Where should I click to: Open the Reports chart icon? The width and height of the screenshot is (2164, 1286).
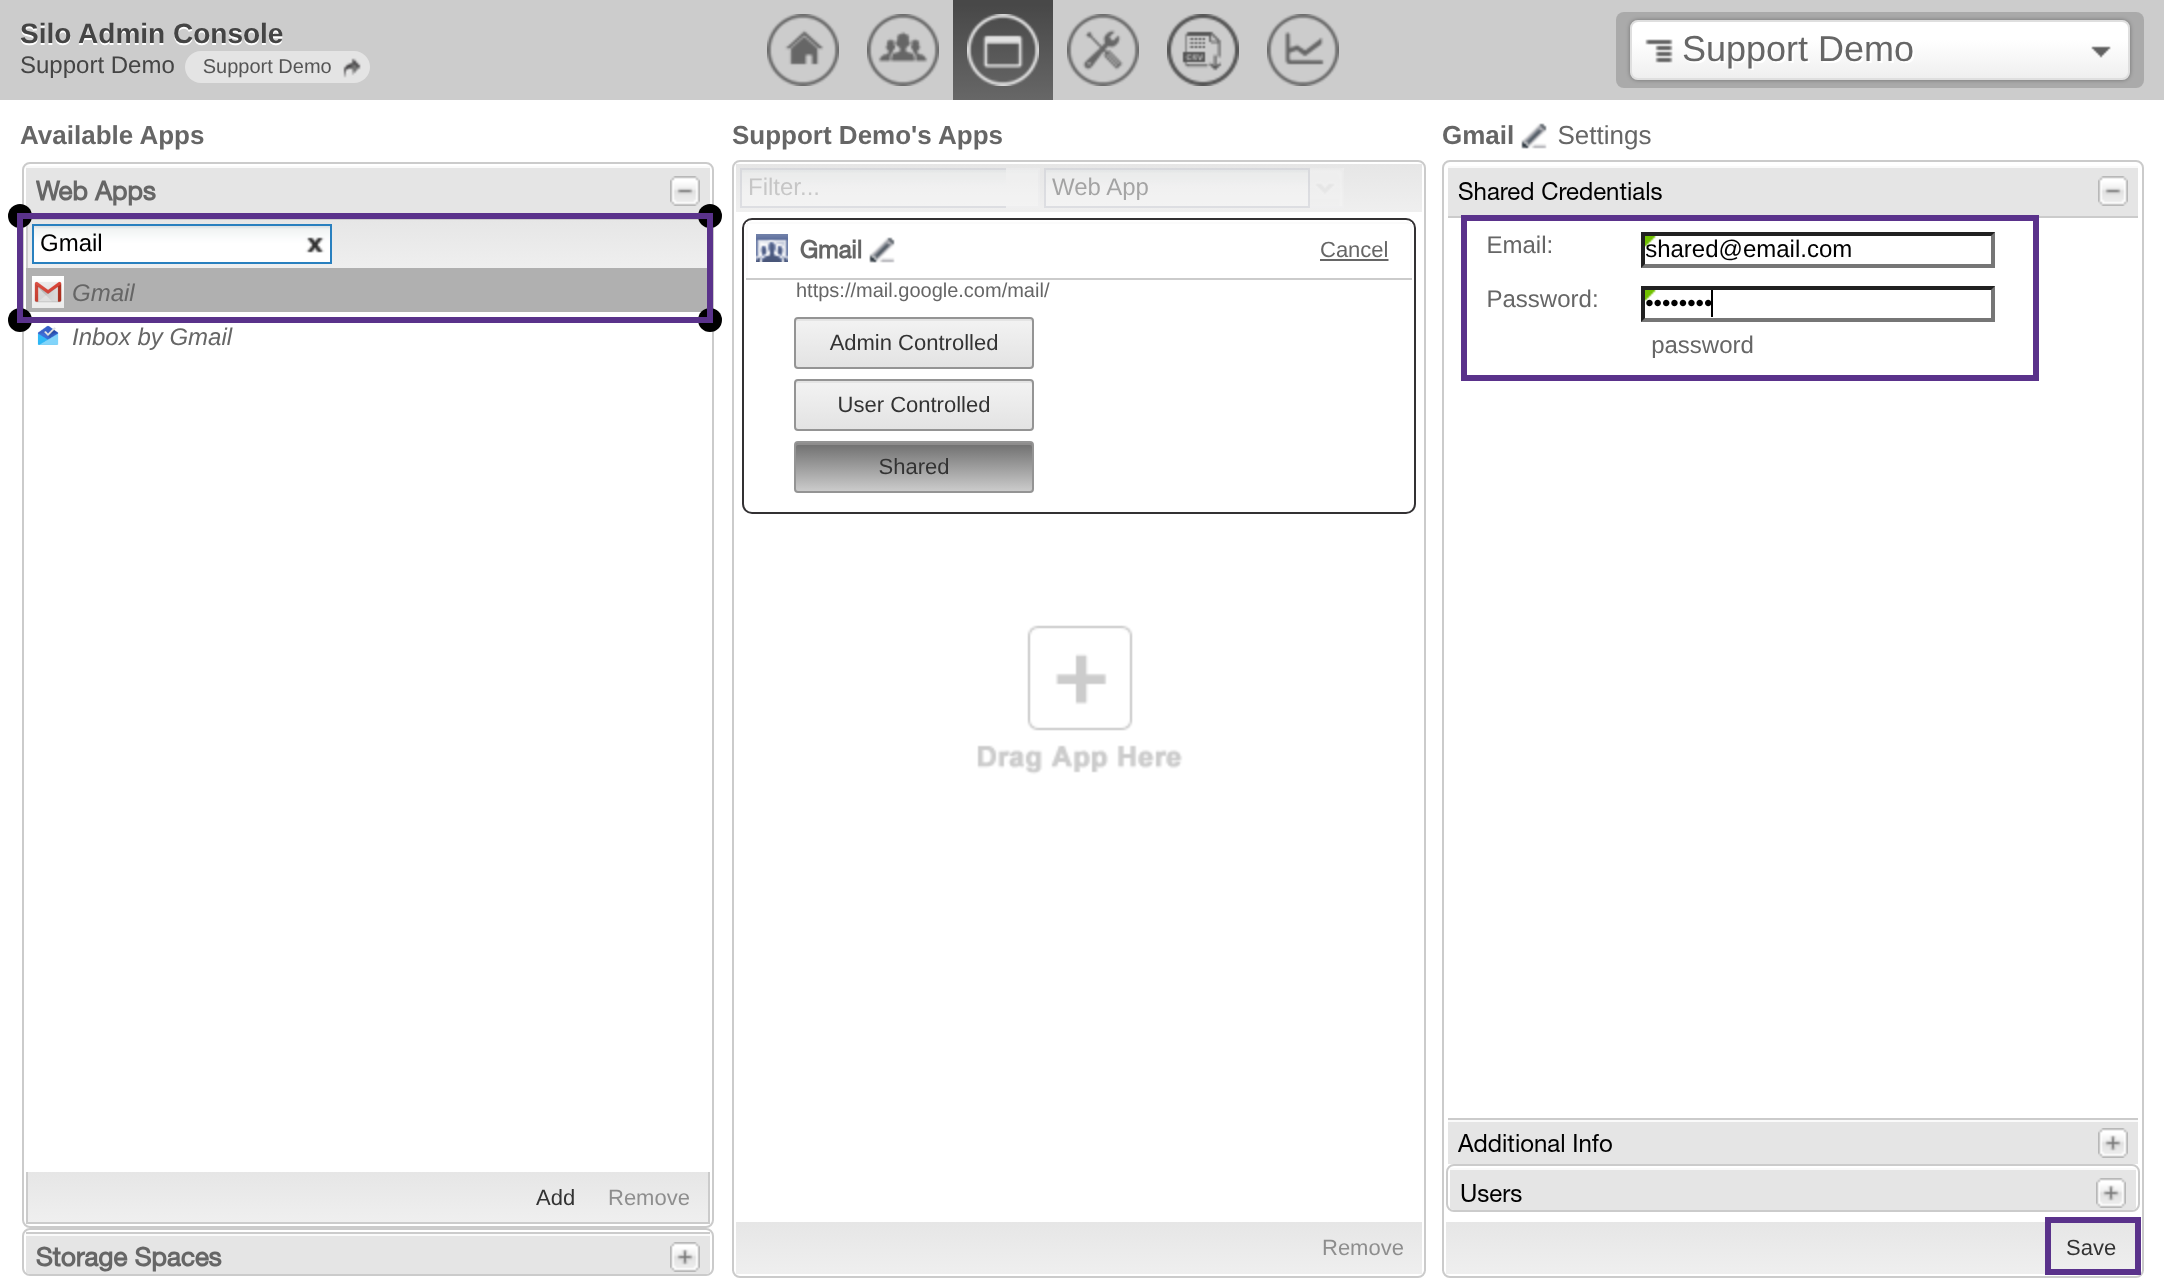click(1302, 50)
